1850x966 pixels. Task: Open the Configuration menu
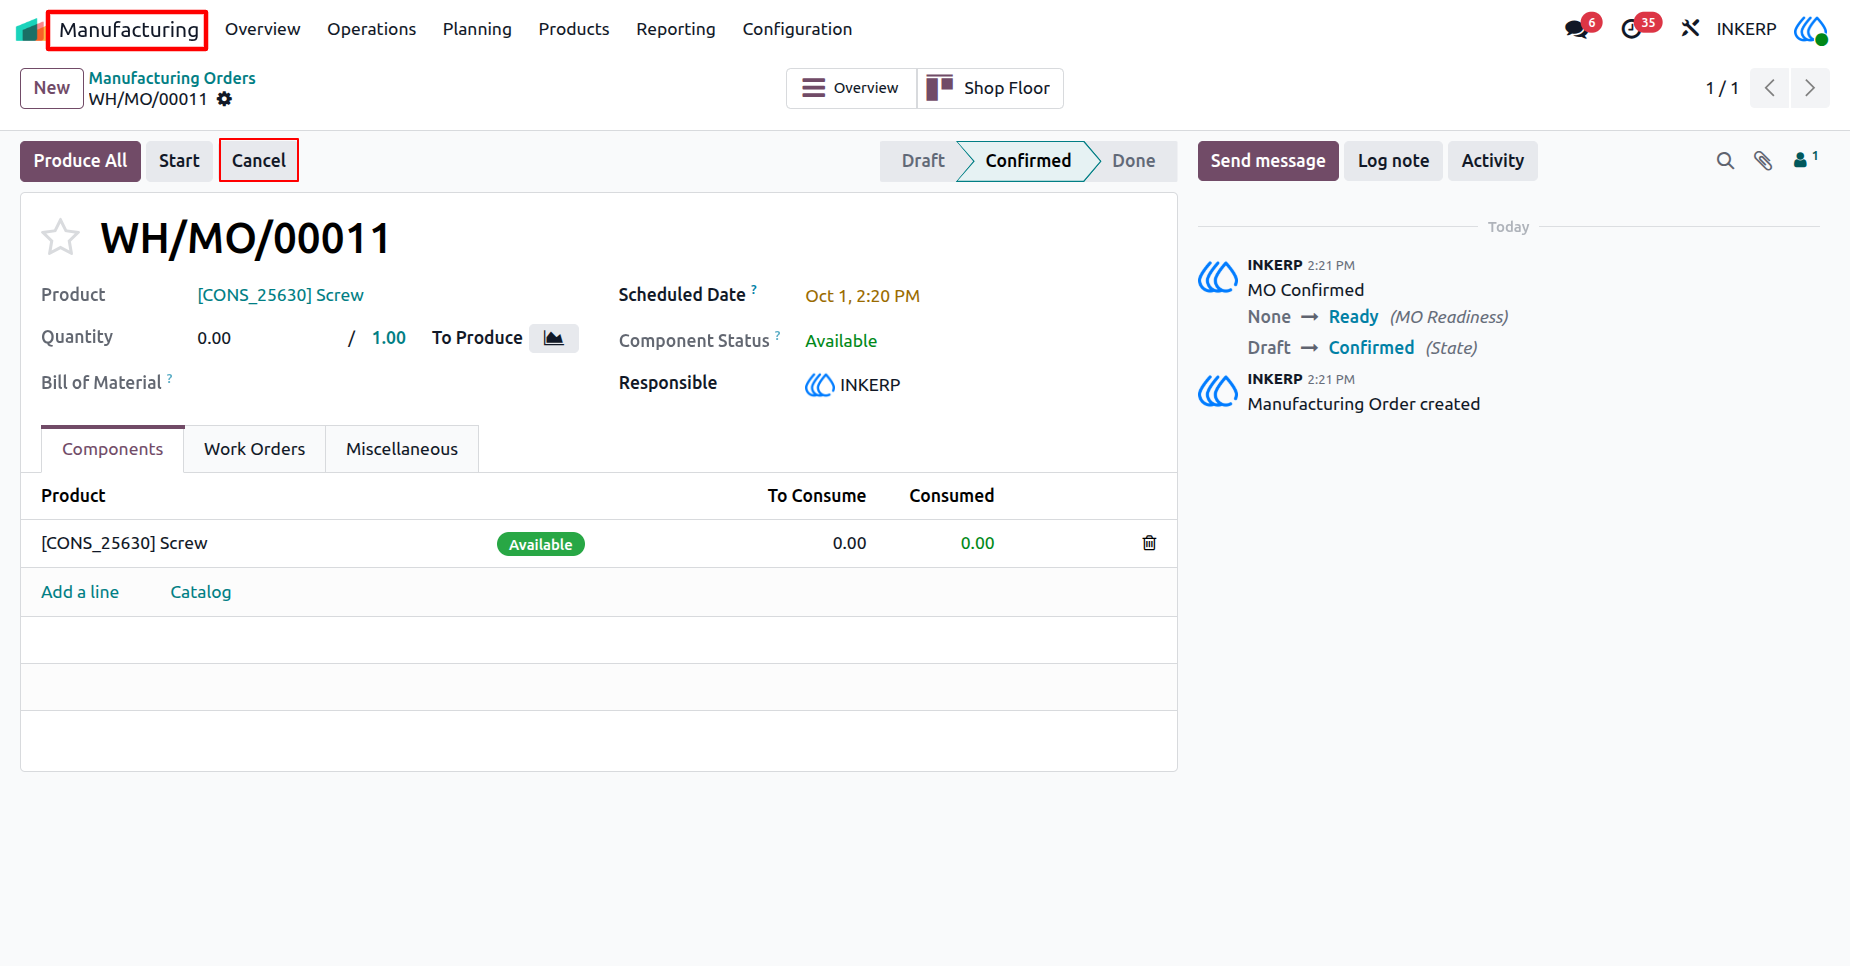pyautogui.click(x=797, y=29)
